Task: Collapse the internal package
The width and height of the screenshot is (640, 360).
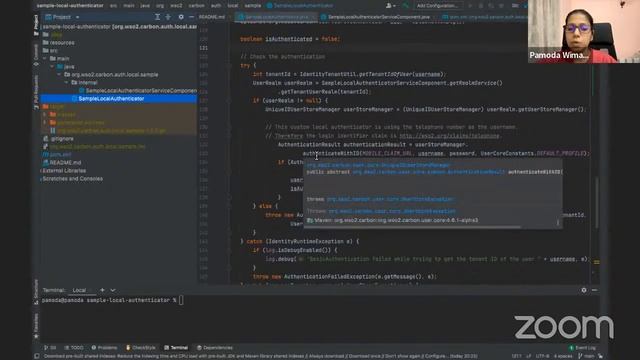Action: pyautogui.click(x=67, y=82)
